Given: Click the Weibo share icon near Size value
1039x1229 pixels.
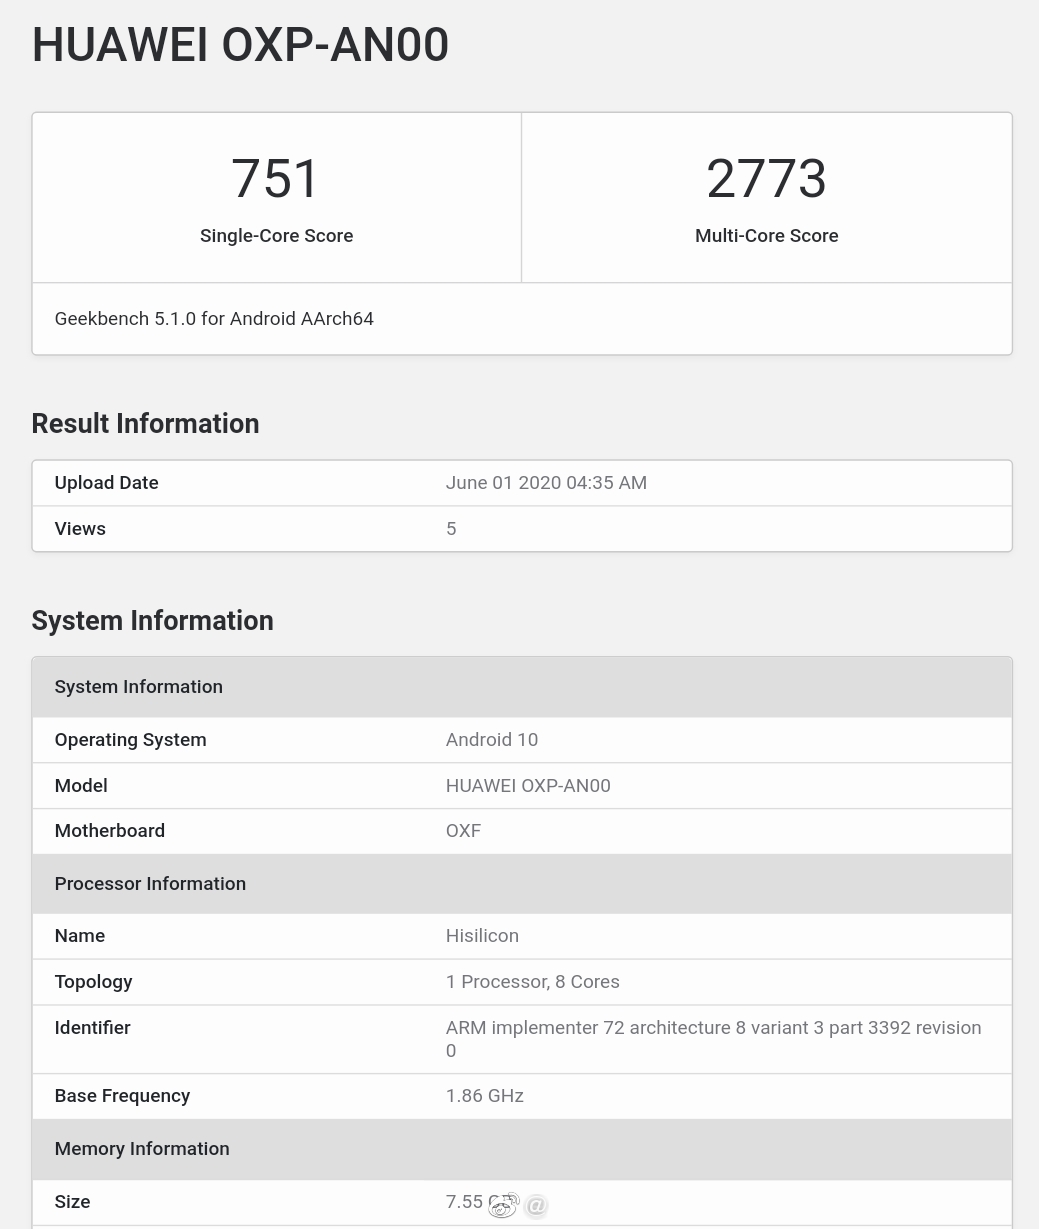Looking at the screenshot, I should point(503,1205).
